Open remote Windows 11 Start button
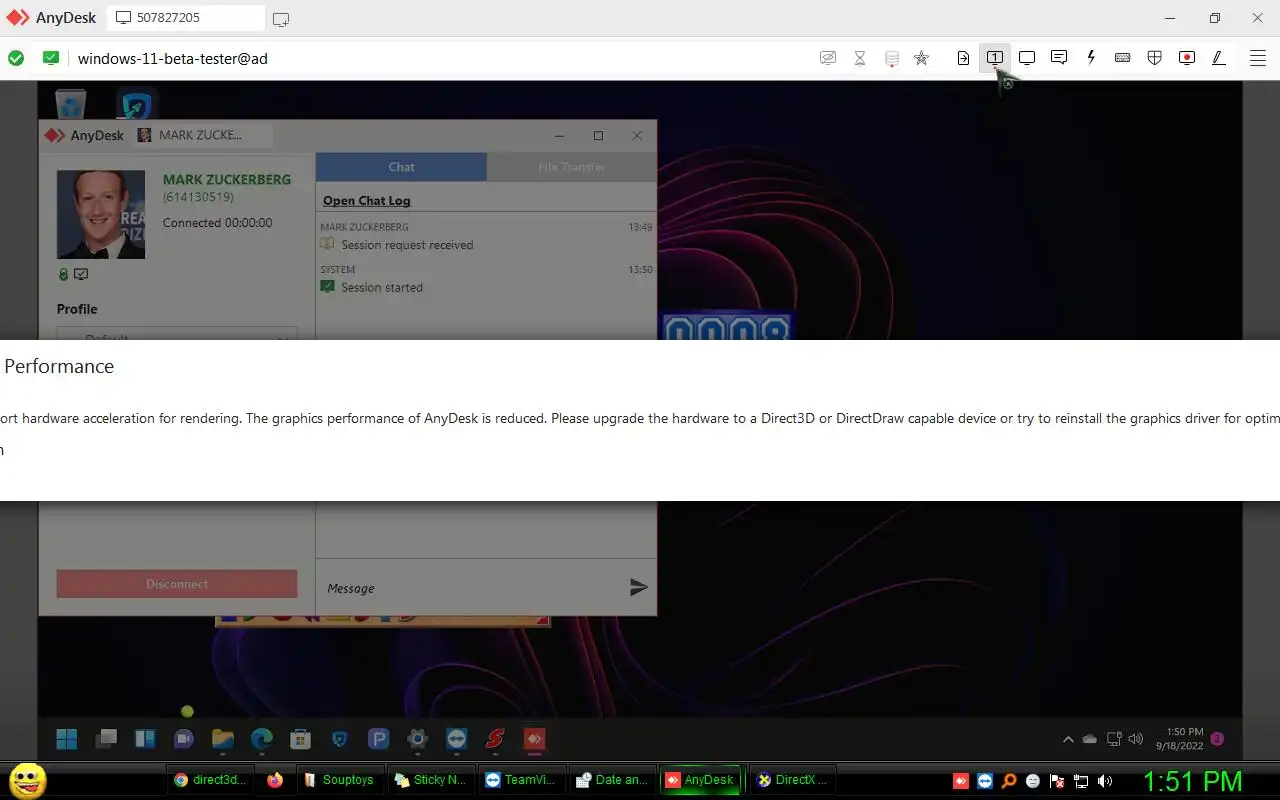This screenshot has height=800, width=1280. [x=67, y=739]
